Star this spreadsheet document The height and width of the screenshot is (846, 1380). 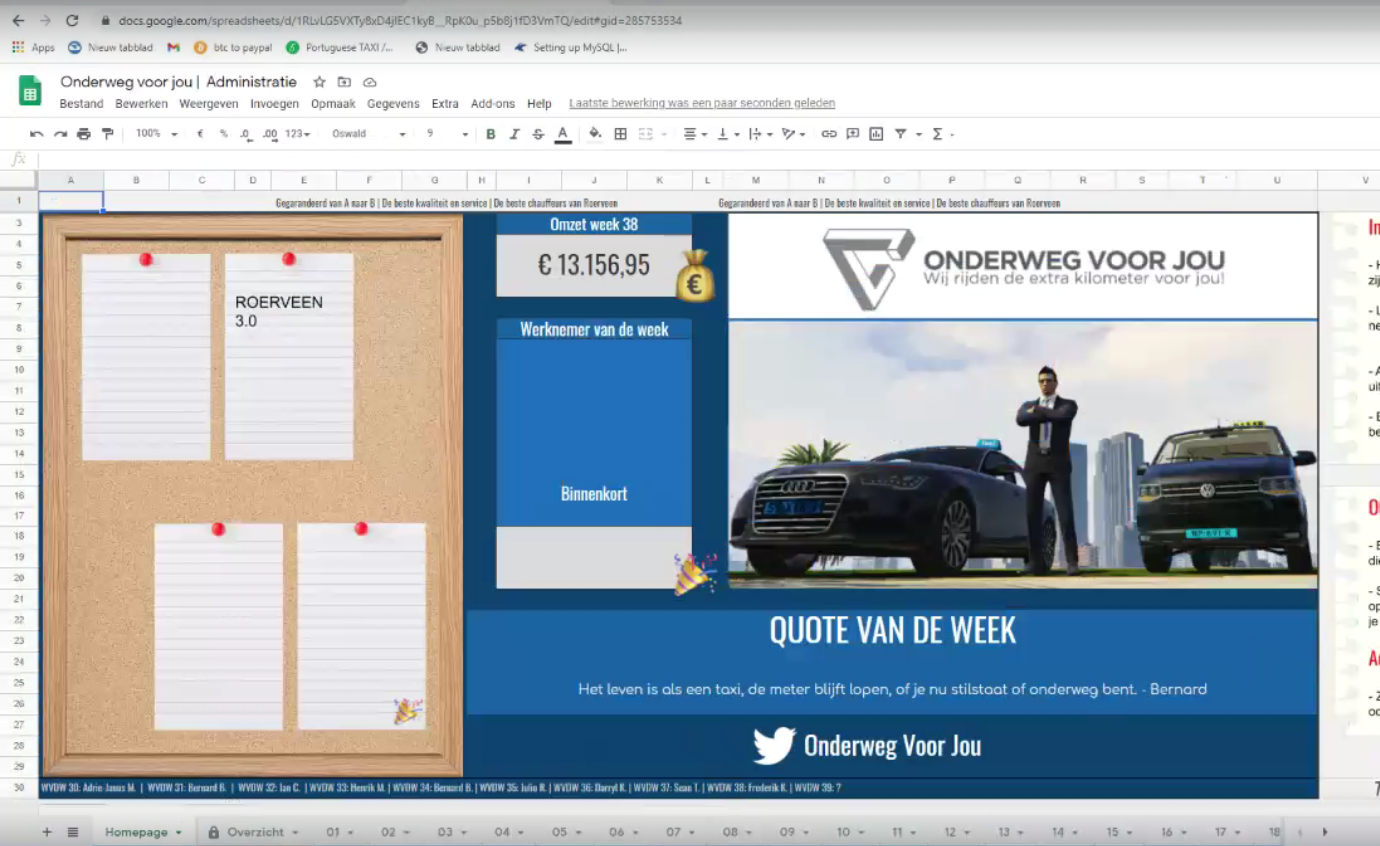tap(319, 82)
